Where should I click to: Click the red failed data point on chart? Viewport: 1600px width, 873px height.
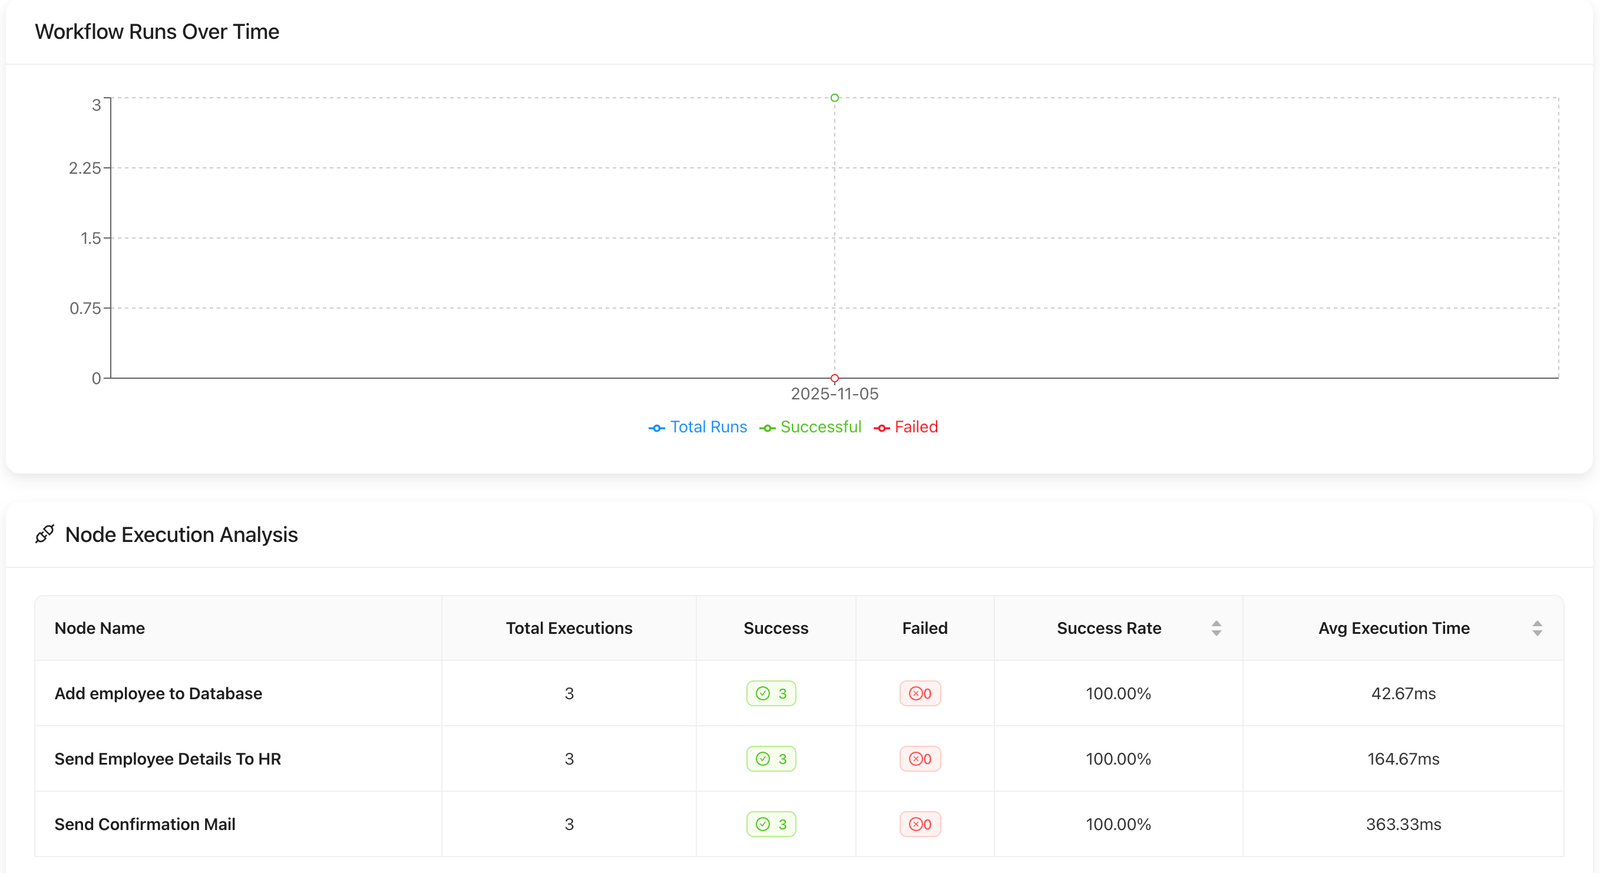(835, 378)
